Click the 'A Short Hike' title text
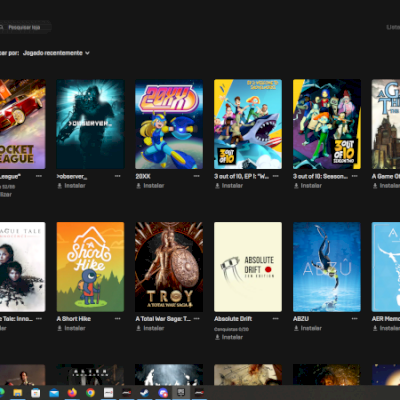 point(74,319)
